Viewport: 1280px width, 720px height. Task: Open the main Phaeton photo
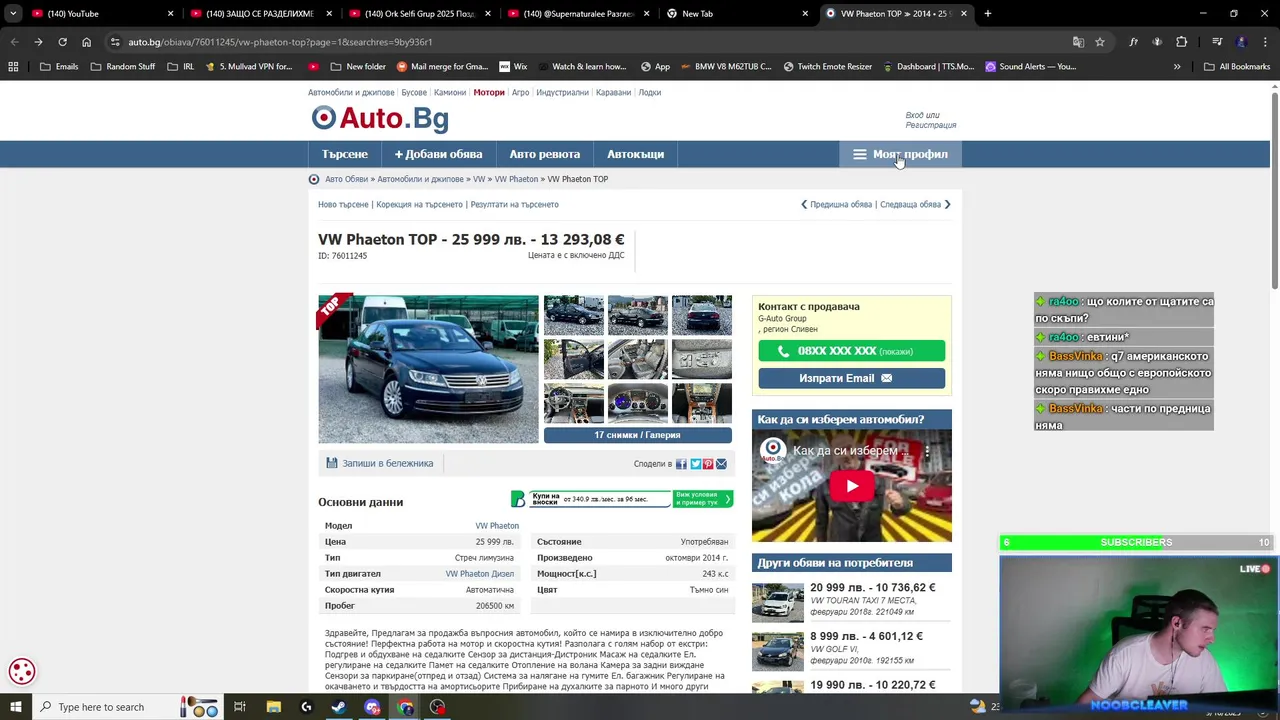point(428,369)
